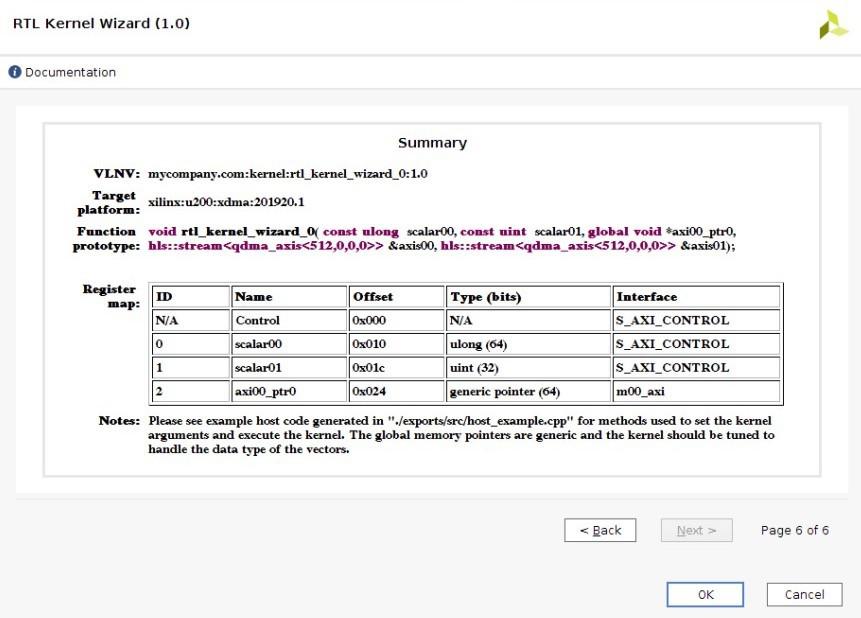Cancel the RTL Kernel Wizard
861x618 pixels.
[804, 594]
